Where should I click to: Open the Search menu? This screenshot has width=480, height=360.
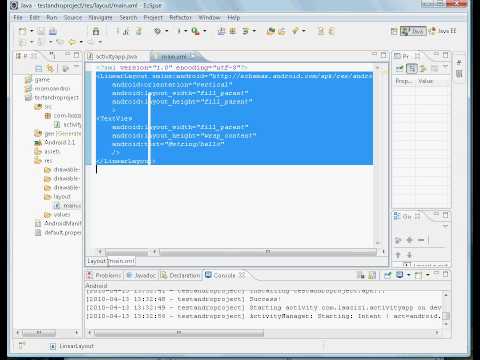pos(128,17)
